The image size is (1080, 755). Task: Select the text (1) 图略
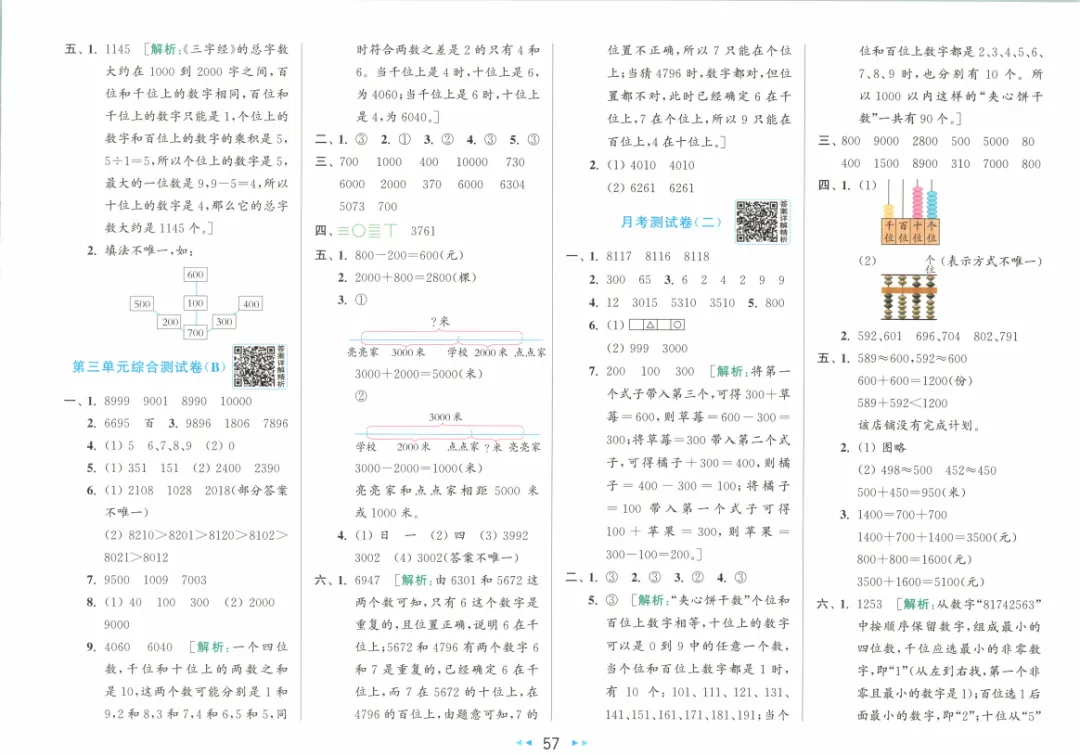(x=882, y=448)
